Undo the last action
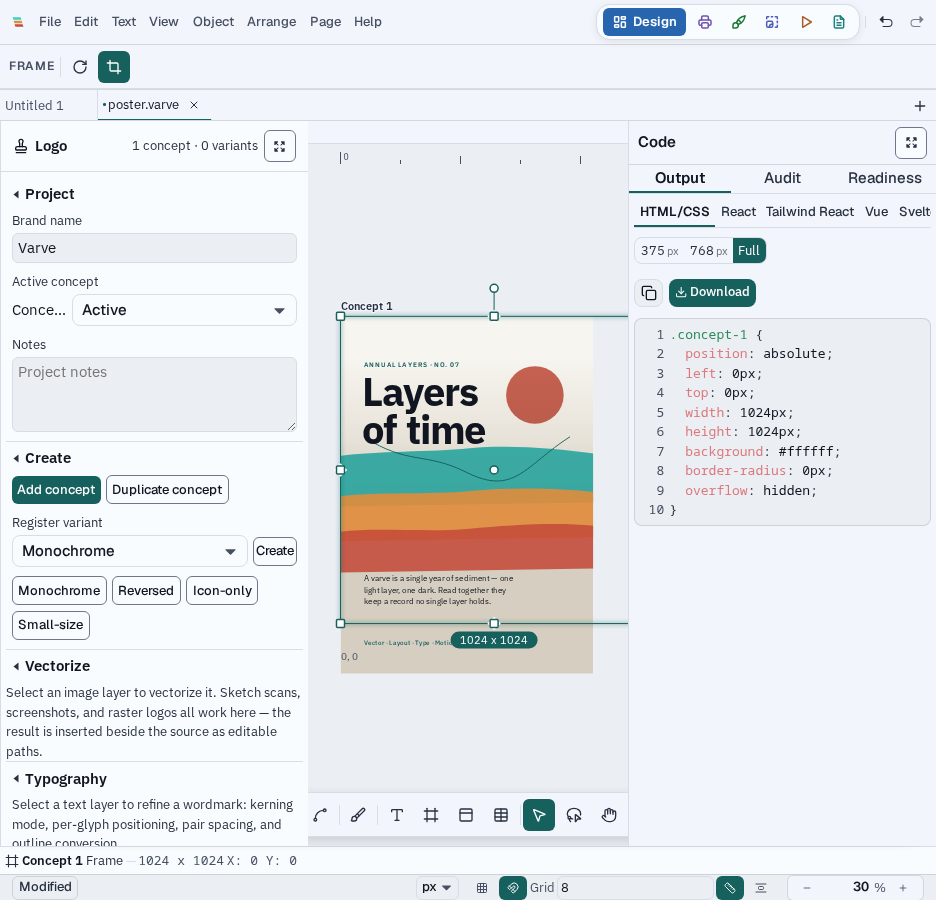The image size is (936, 900). (x=886, y=22)
